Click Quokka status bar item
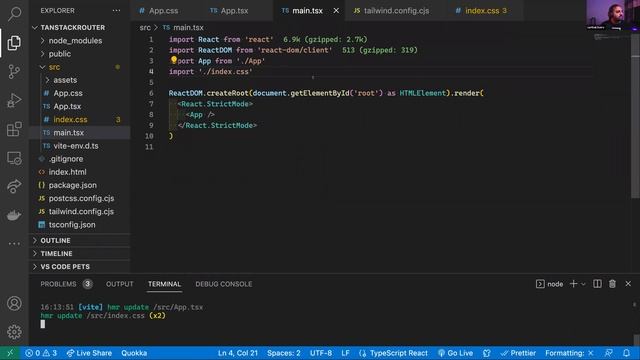This screenshot has height=360, width=640. (x=134, y=353)
